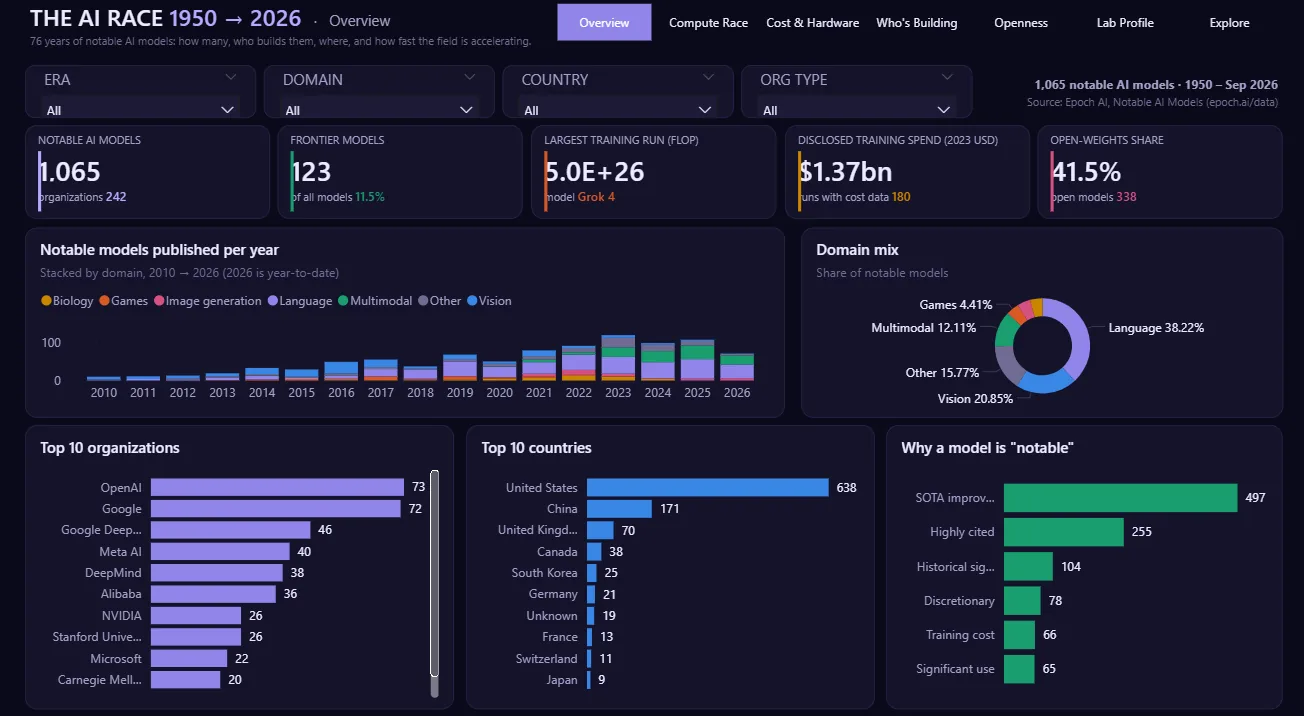
Task: Click the "Grok 4" model name
Action: pos(596,197)
